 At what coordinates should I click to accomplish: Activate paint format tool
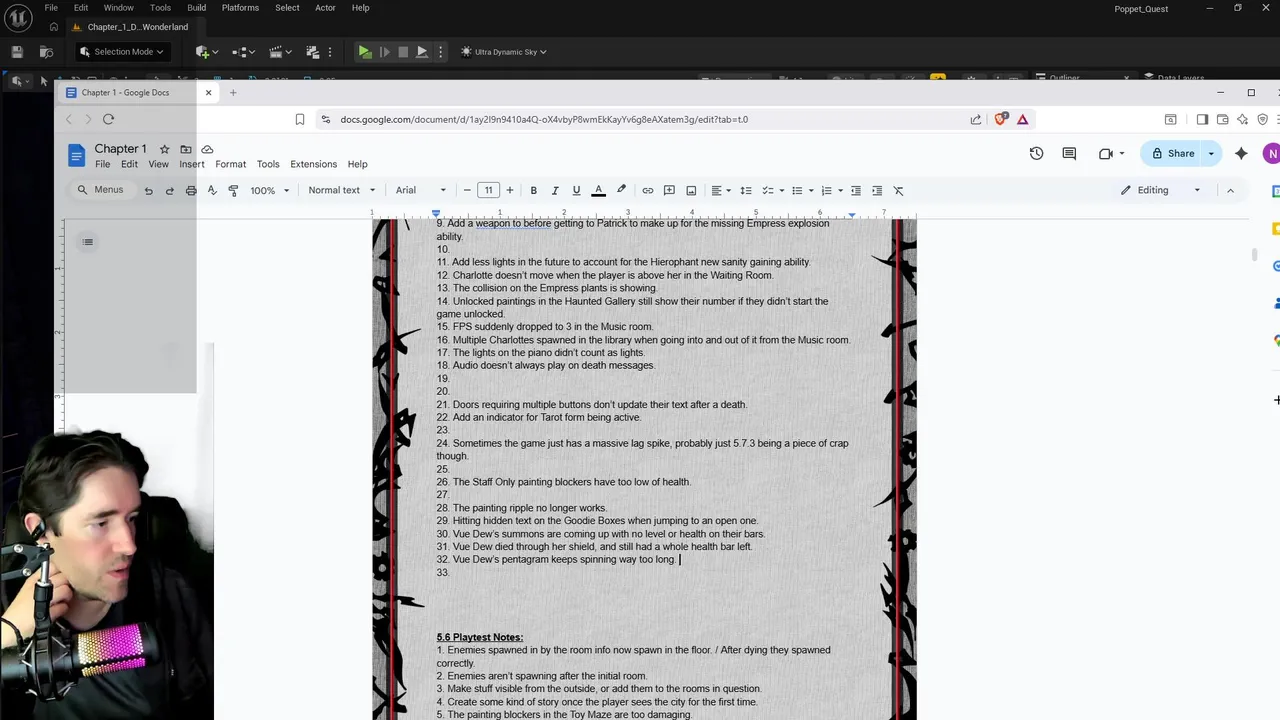pos(233,190)
